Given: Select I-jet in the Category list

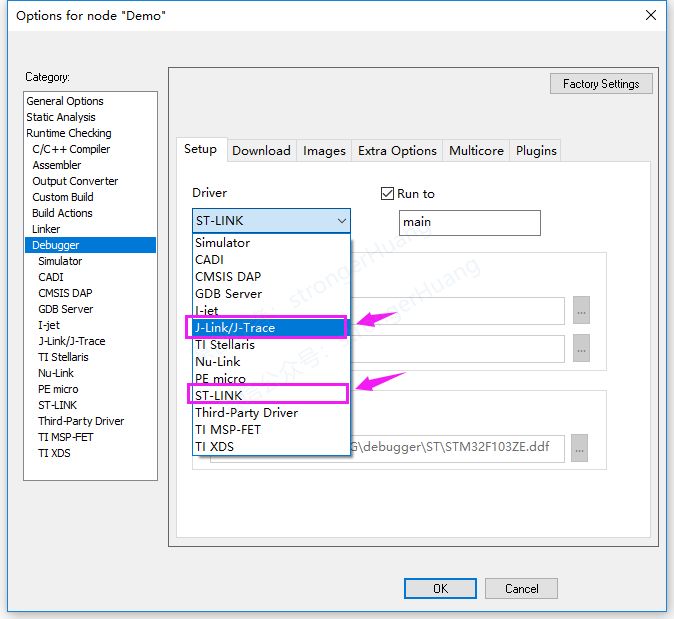Looking at the screenshot, I should [x=90, y=325].
